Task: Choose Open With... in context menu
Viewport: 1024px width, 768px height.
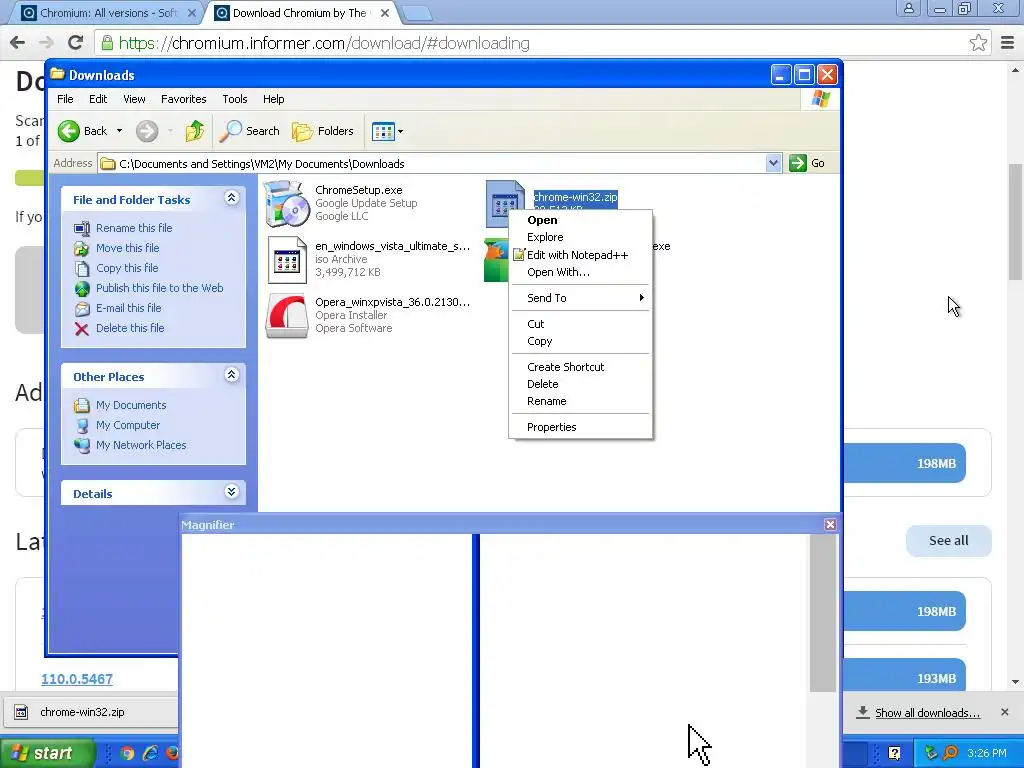Action: coord(581,272)
